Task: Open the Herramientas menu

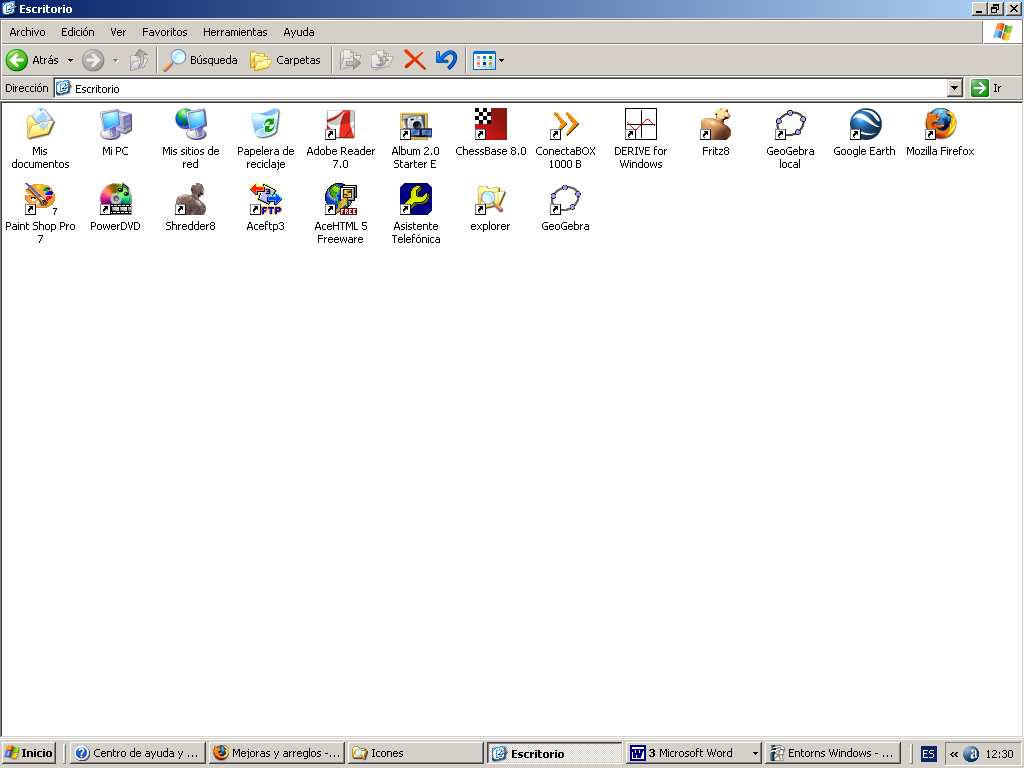Action: point(235,32)
